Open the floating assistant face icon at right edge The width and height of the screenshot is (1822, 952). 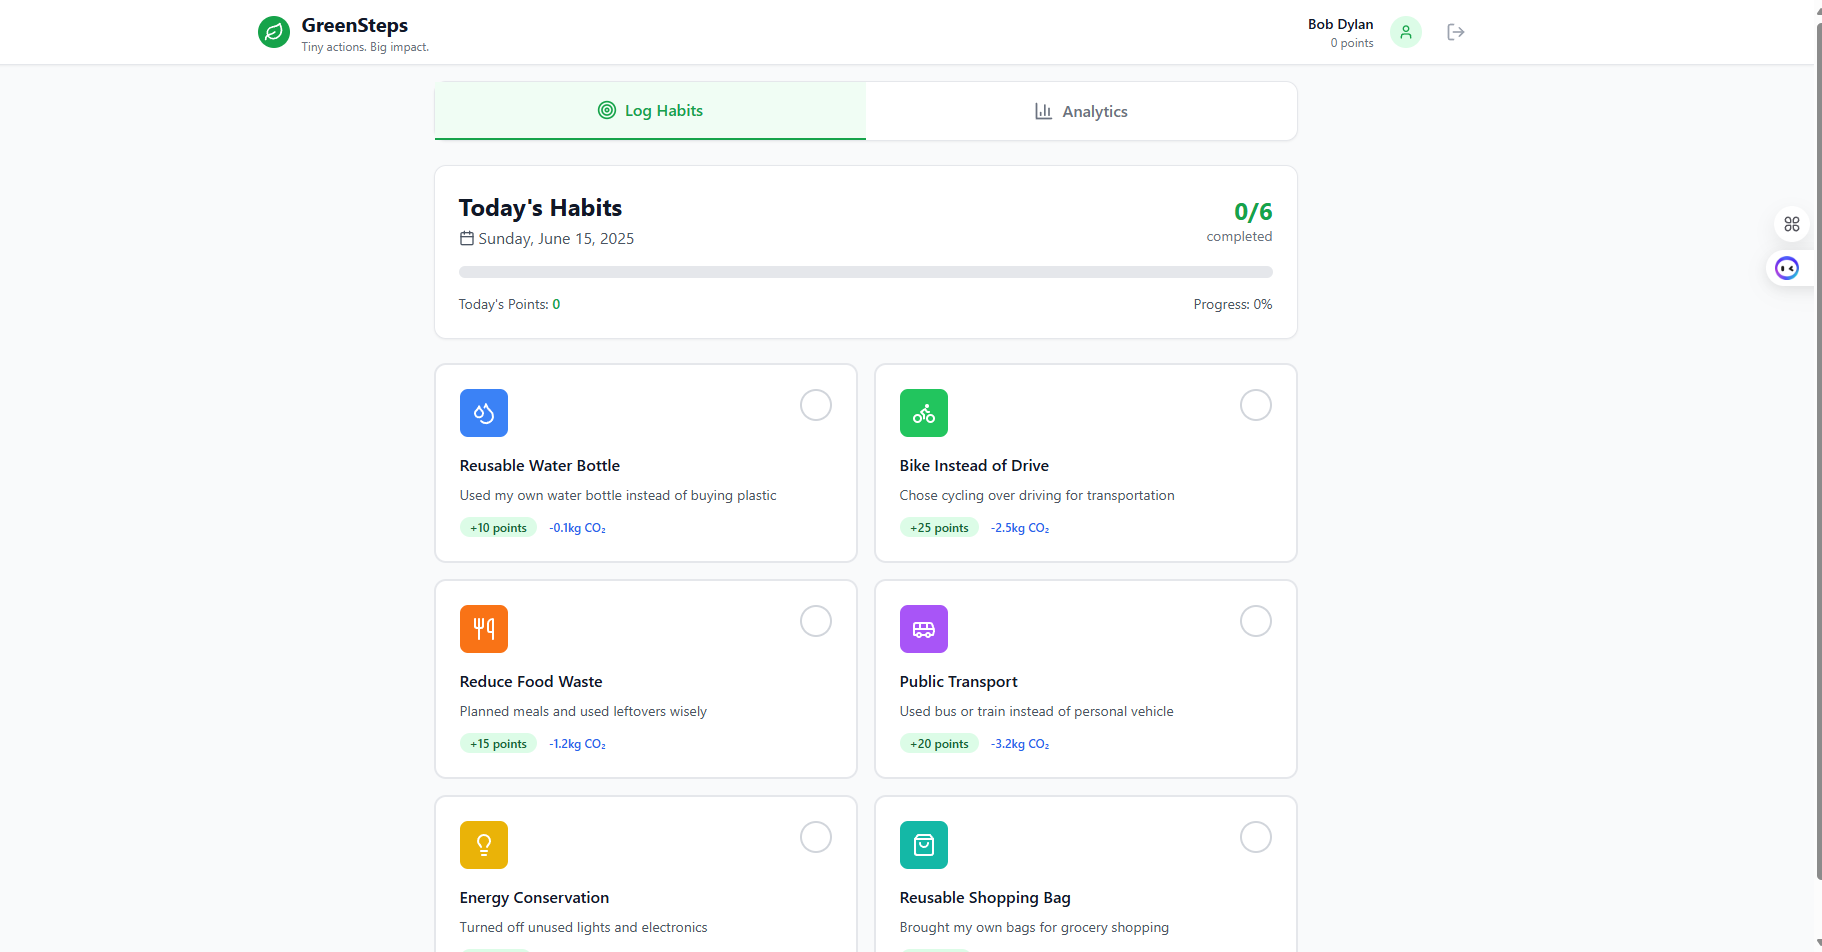point(1787,268)
